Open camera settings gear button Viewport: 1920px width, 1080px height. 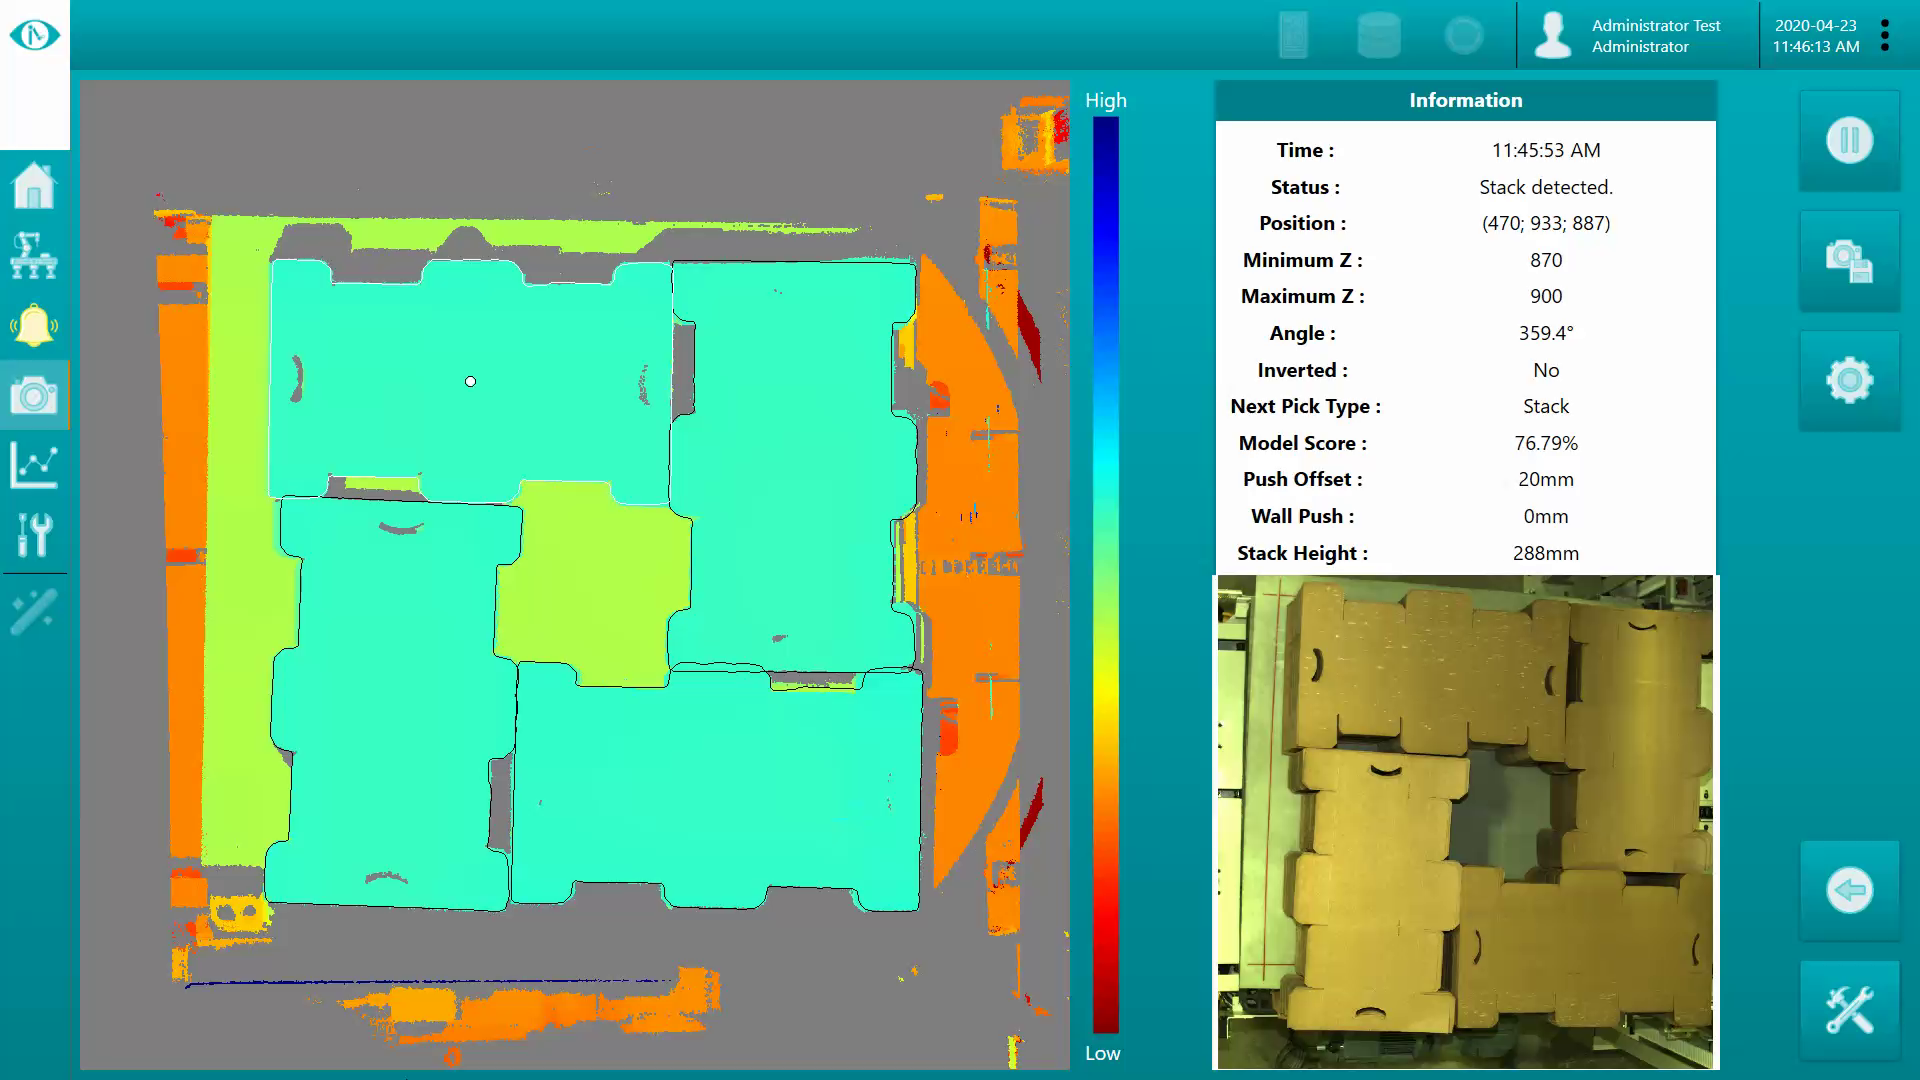point(1849,381)
